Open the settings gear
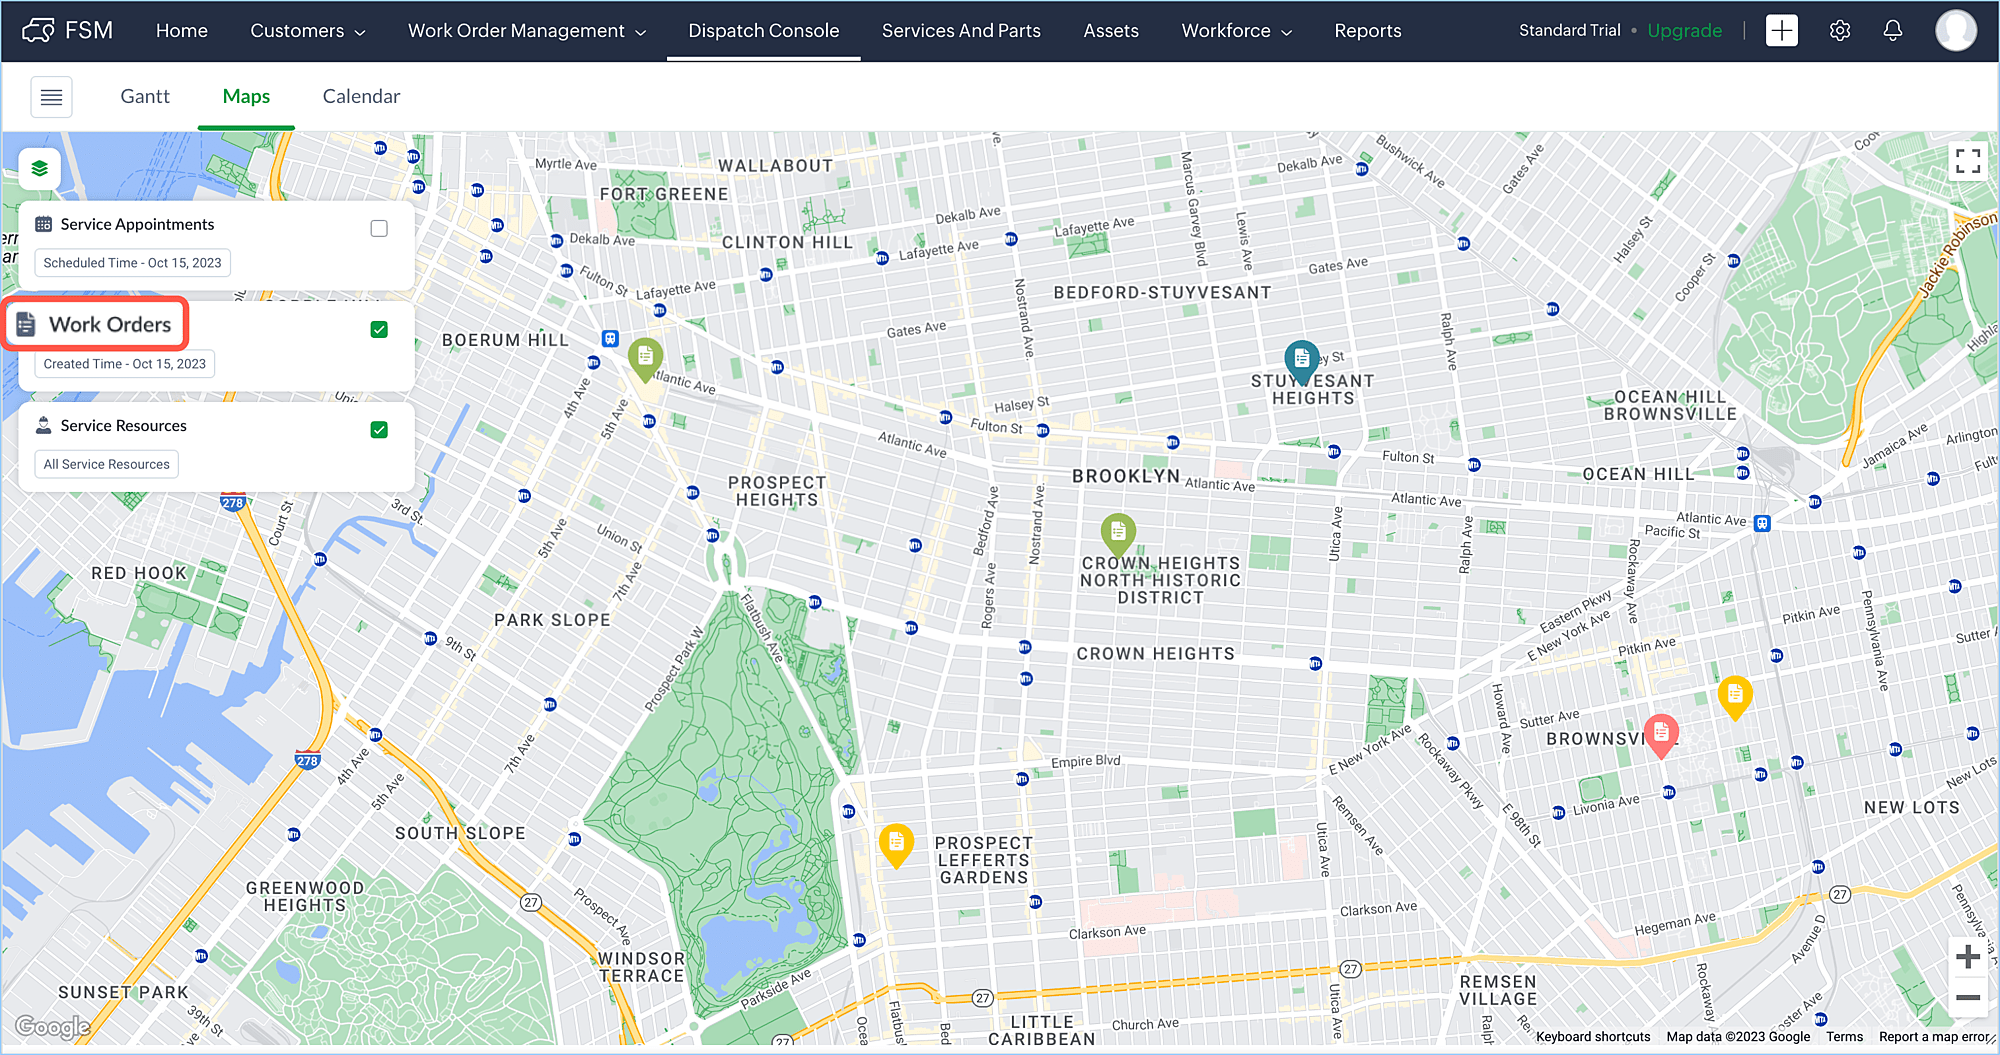2000x1055 pixels. click(x=1839, y=30)
